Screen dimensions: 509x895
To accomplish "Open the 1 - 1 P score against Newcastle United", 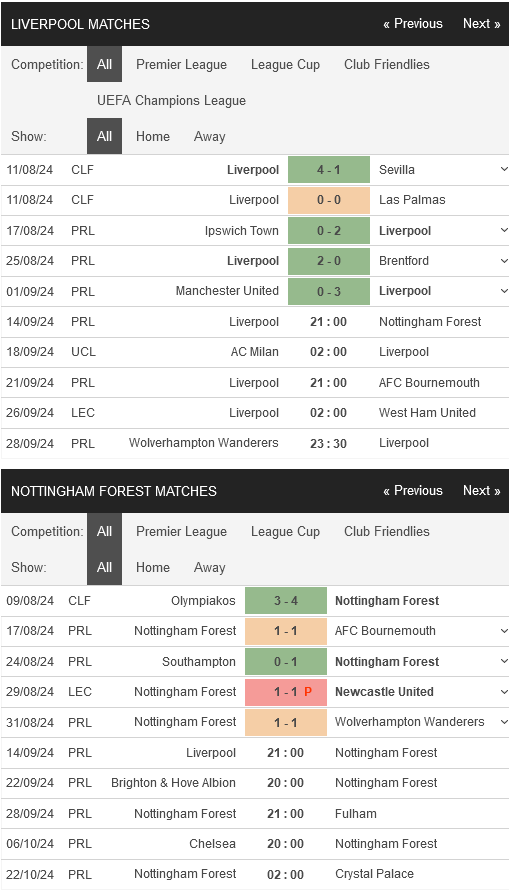I will click(x=286, y=692).
